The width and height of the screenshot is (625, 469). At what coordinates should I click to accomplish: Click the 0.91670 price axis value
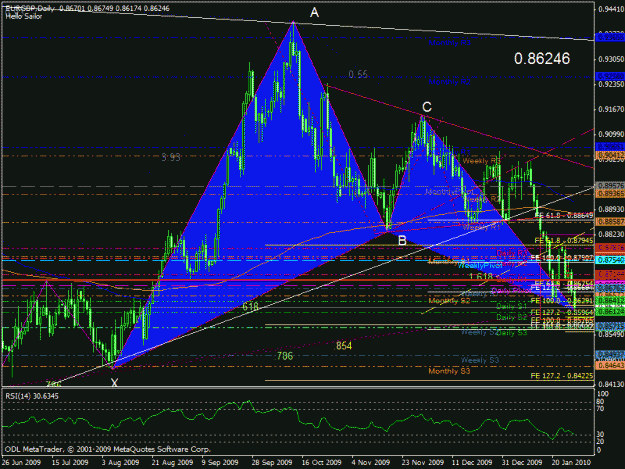[x=611, y=109]
